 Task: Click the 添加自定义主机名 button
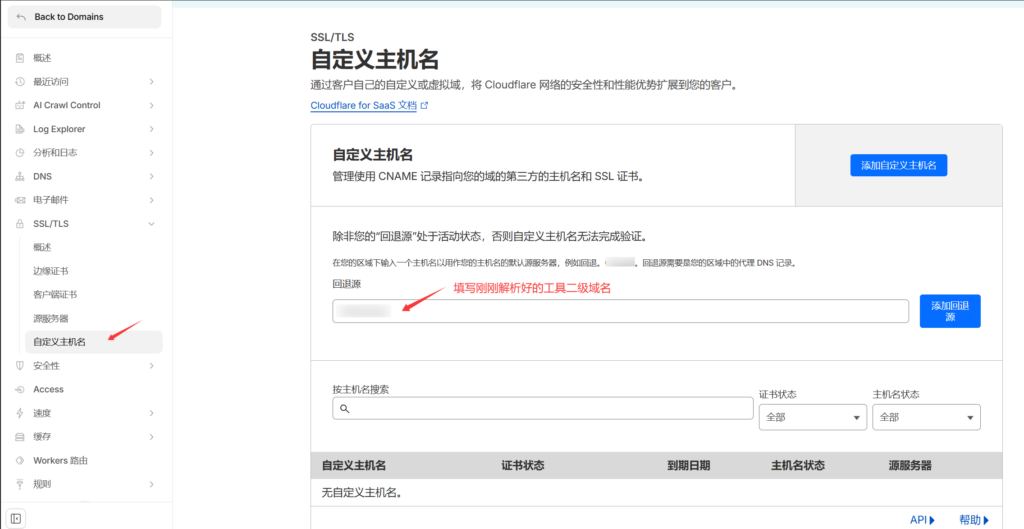pos(898,165)
